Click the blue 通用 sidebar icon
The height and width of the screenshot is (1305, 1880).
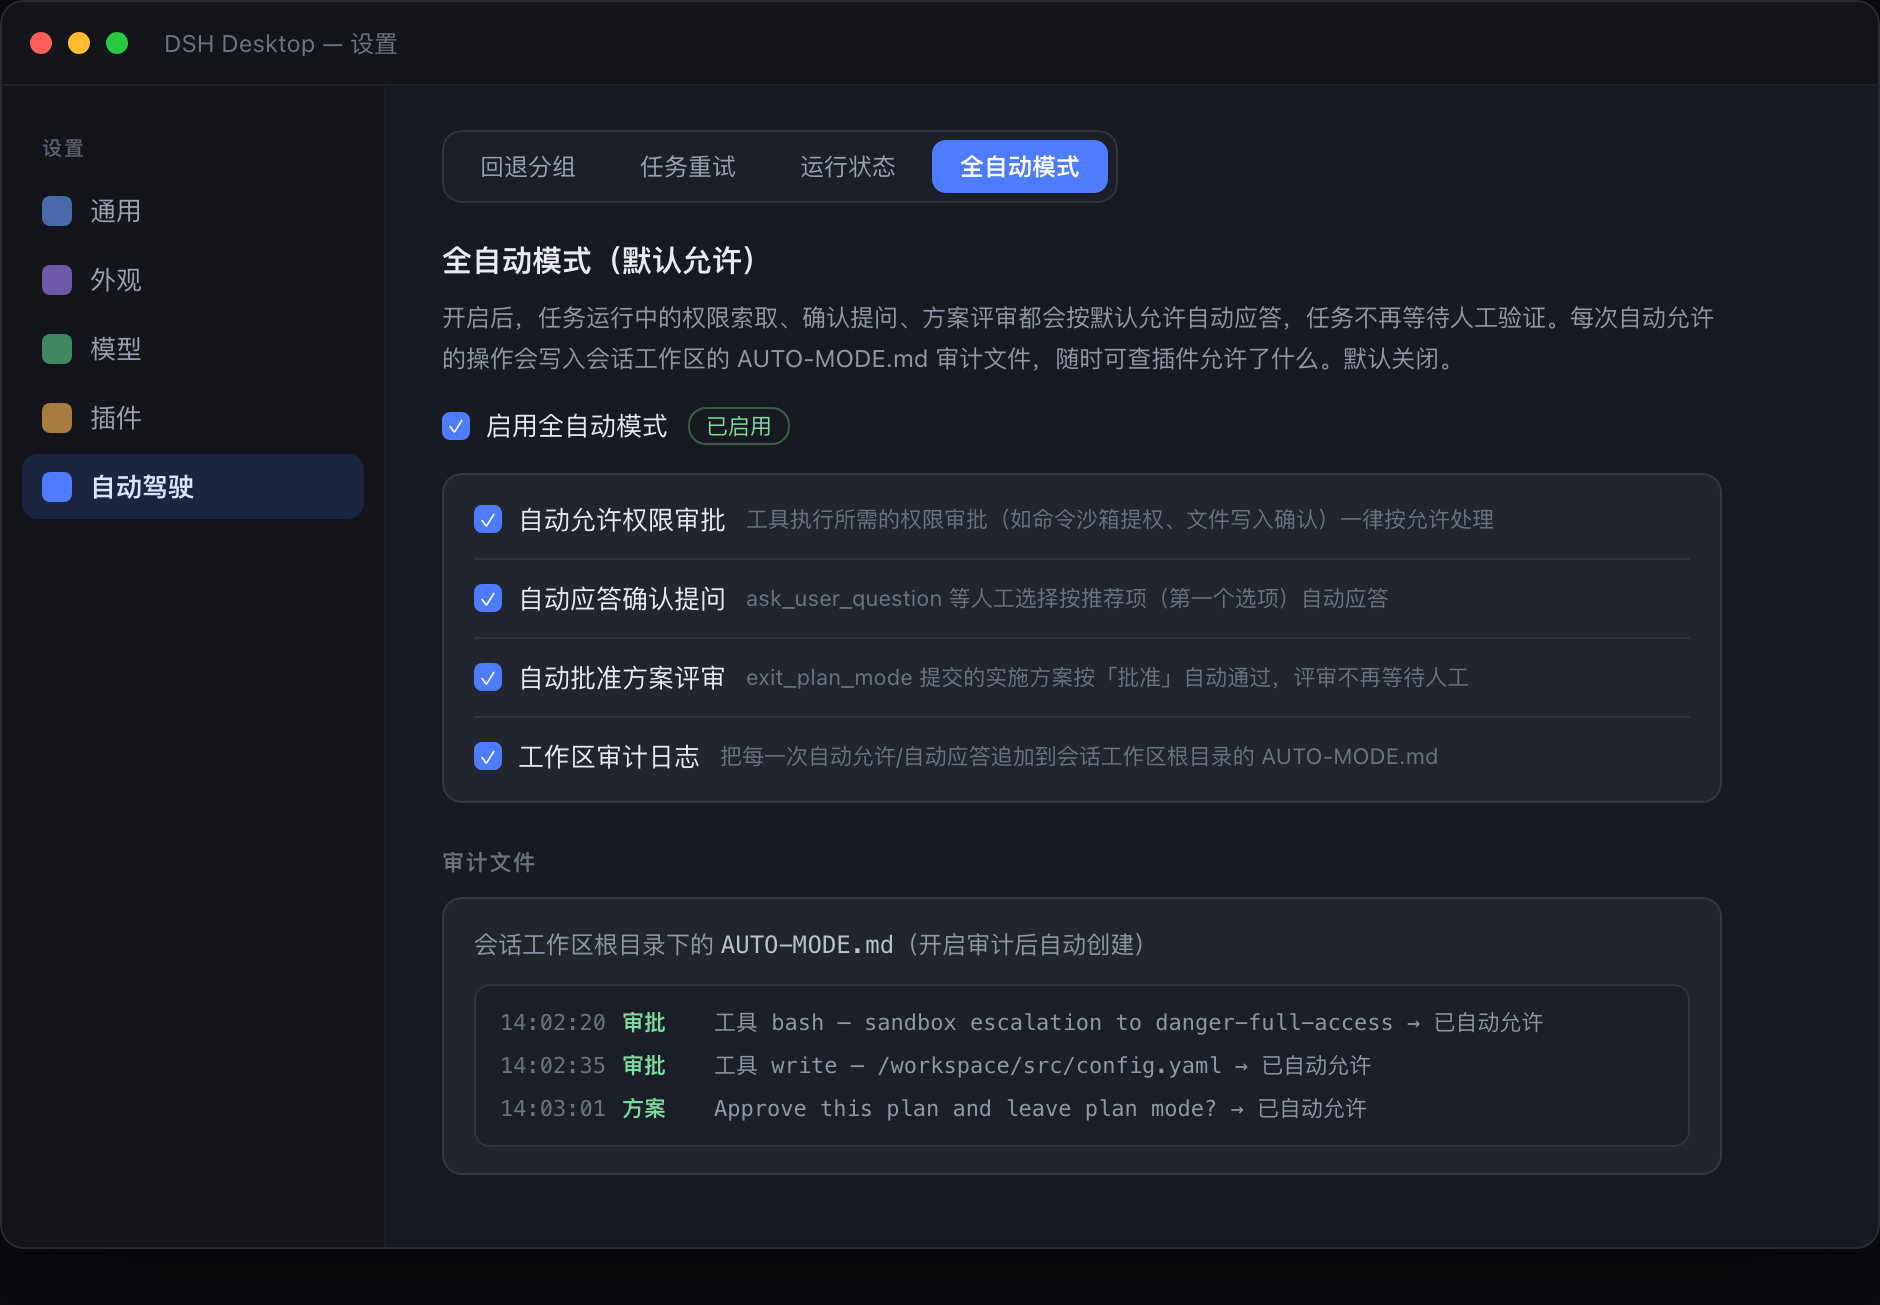(57, 211)
